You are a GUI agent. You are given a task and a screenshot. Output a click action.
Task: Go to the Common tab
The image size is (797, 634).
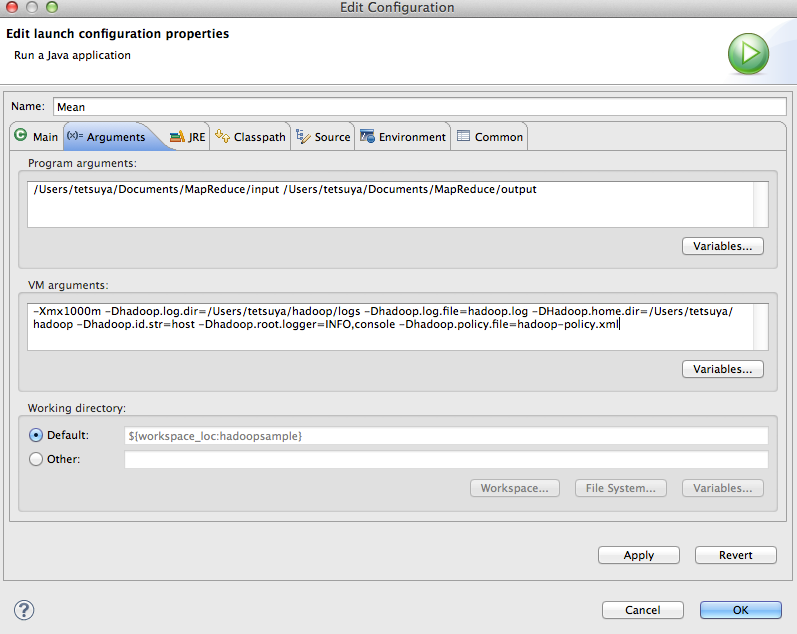coord(490,137)
